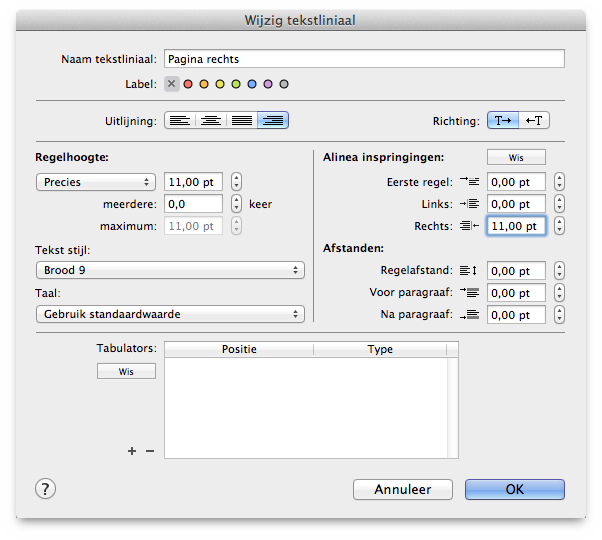
Task: Click the Positie column header
Action: [x=239, y=349]
